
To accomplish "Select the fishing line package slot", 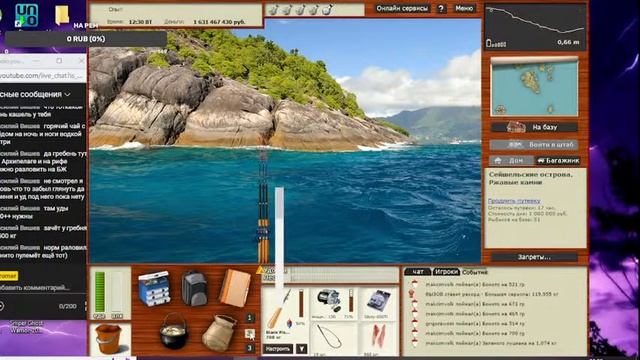I will 378,303.
